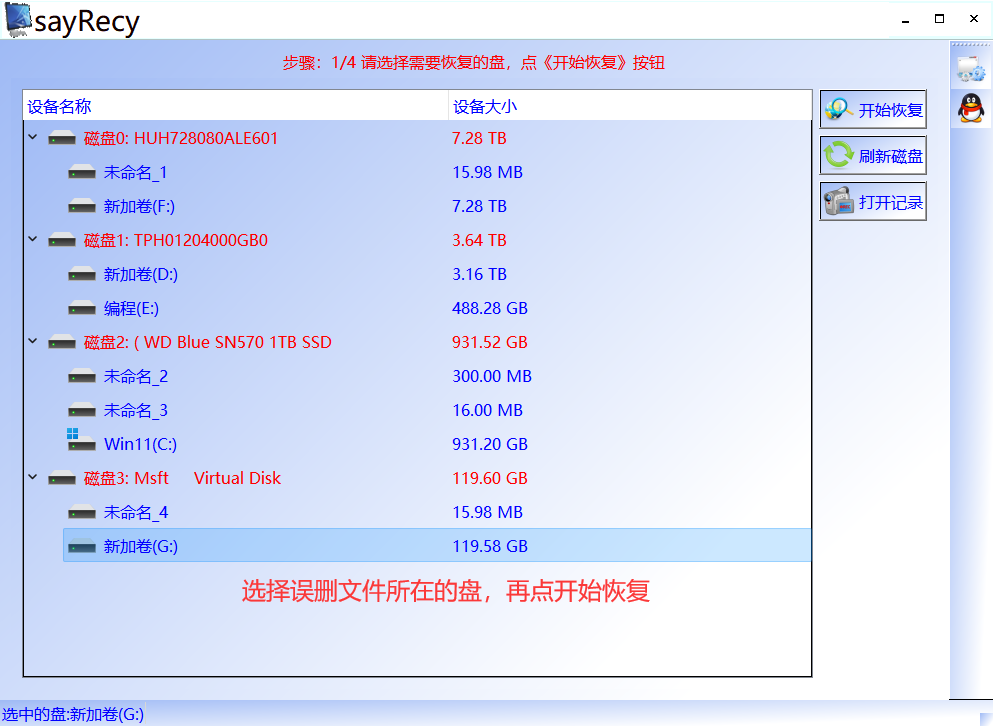Select drive icon for 磁盘2 WD Blue
This screenshot has height=726, width=993.
[x=62, y=342]
